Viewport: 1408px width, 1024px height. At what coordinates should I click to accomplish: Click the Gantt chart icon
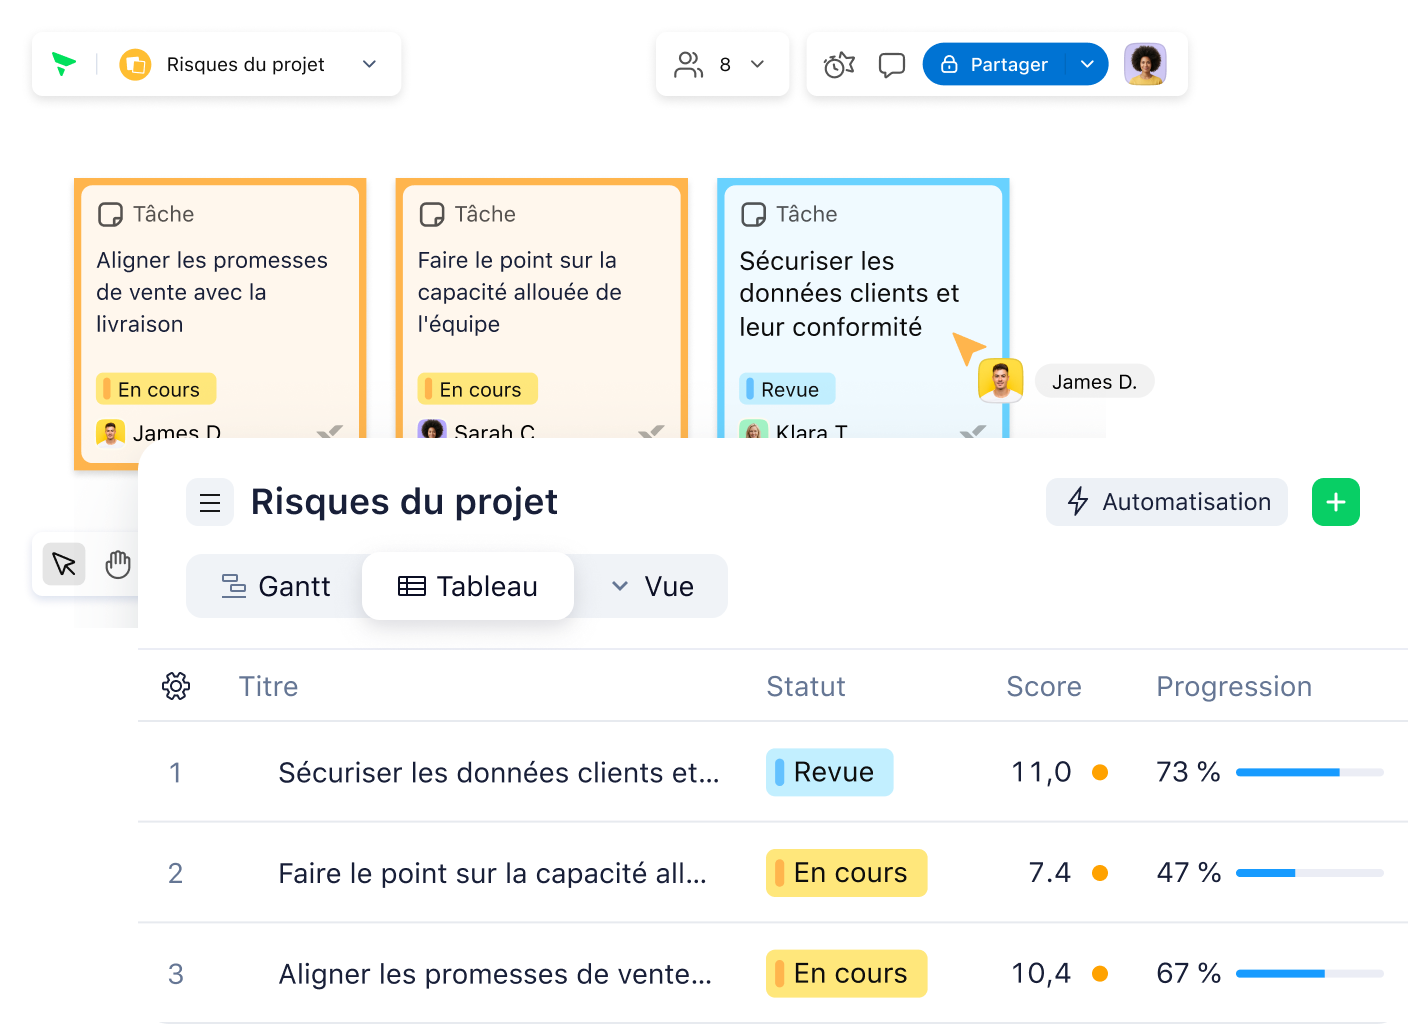tap(234, 586)
